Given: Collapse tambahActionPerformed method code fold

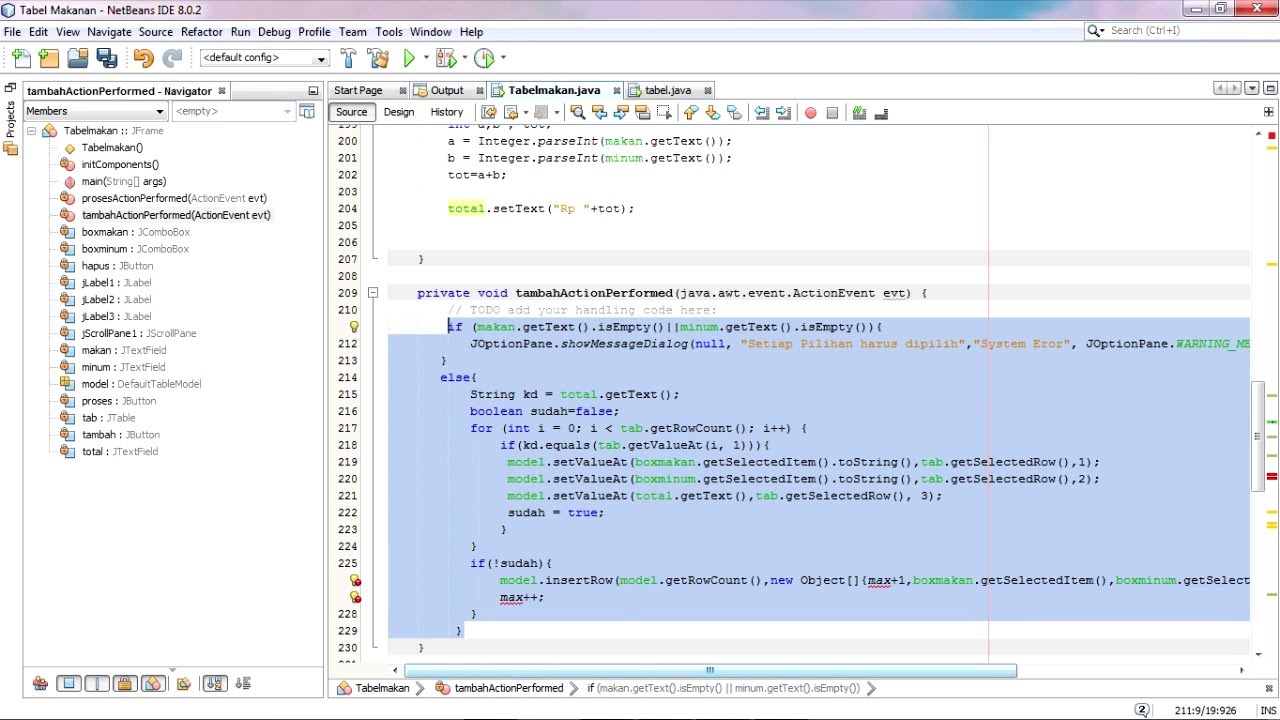Looking at the screenshot, I should click(x=372, y=293).
